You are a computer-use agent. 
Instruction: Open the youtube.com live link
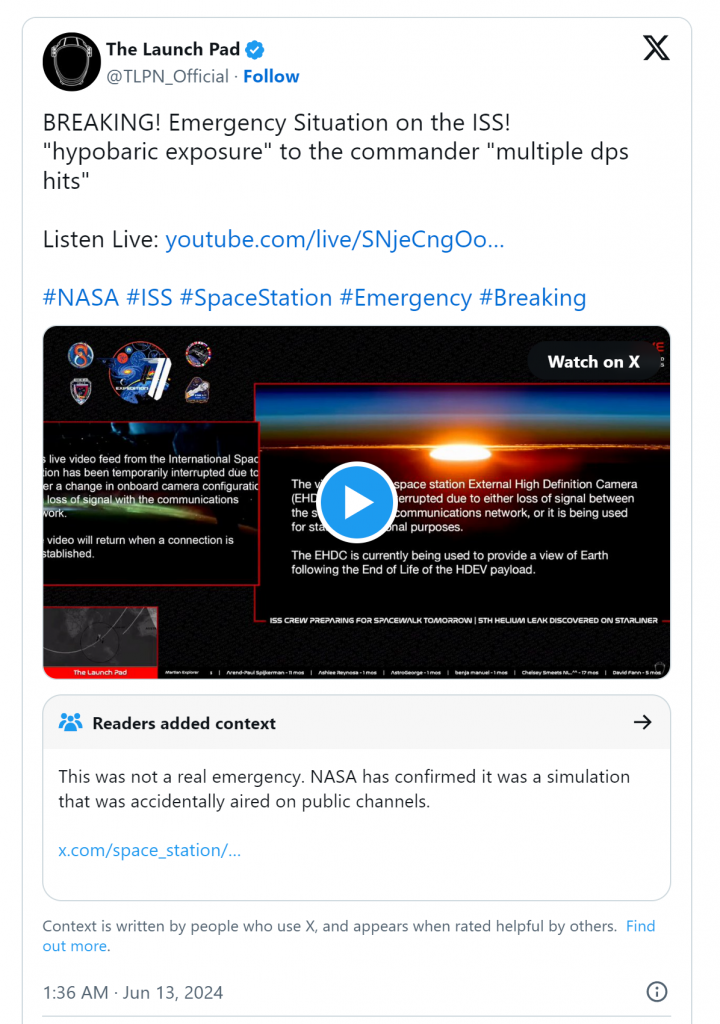point(335,240)
